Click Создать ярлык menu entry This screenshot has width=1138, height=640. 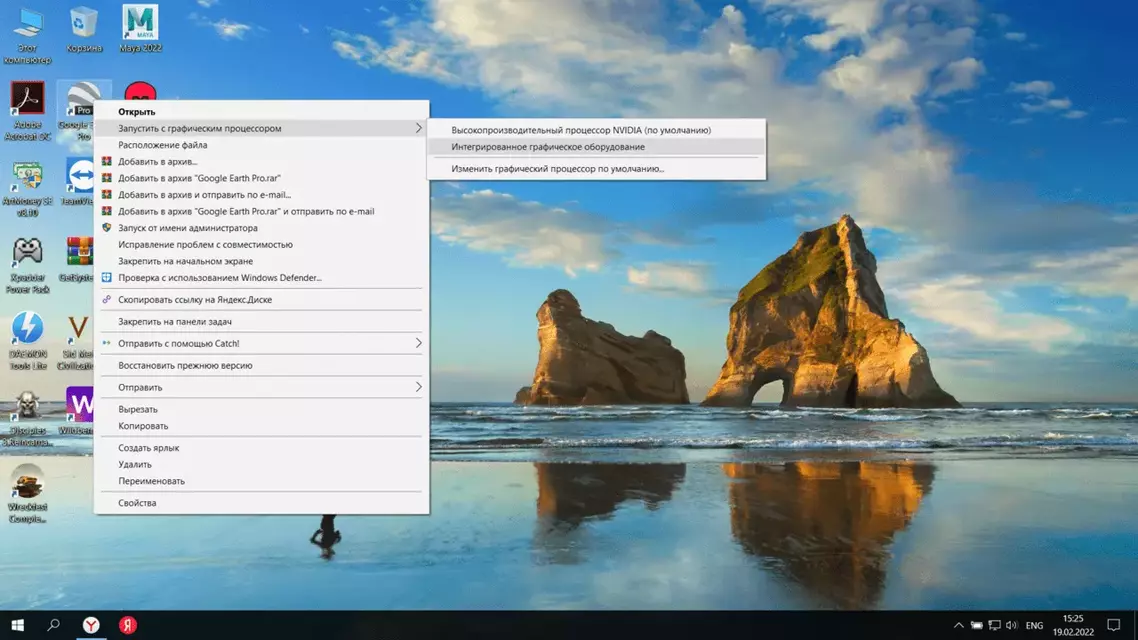(261, 448)
